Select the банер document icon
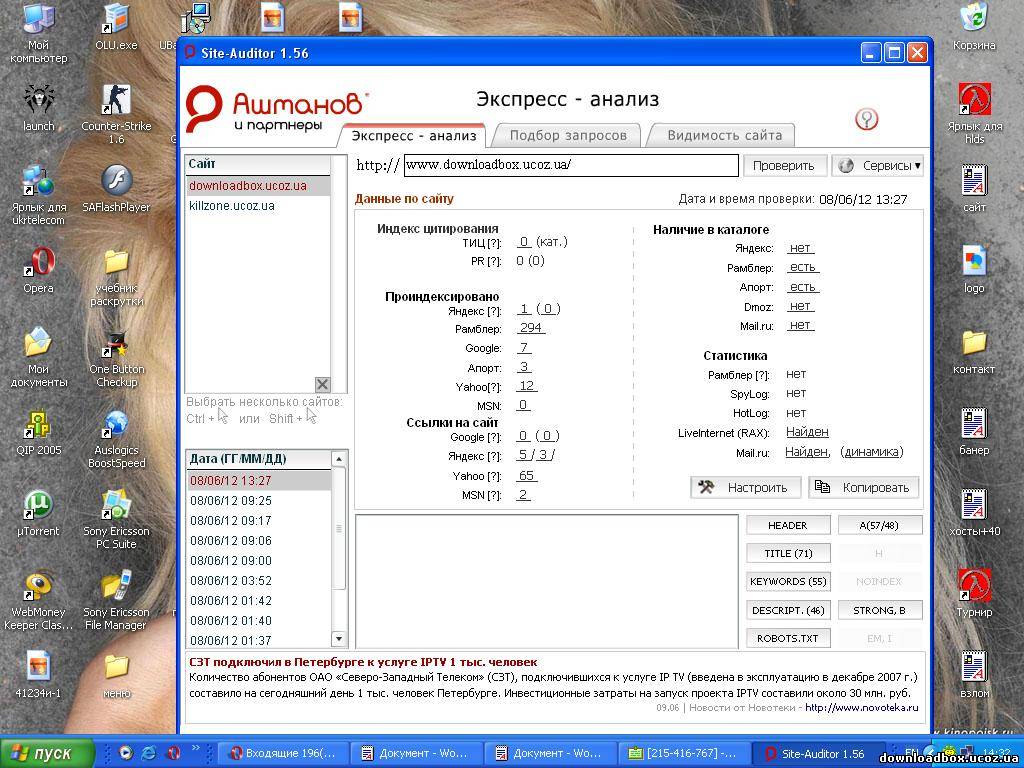Screen dimensions: 1024x768 point(974,432)
